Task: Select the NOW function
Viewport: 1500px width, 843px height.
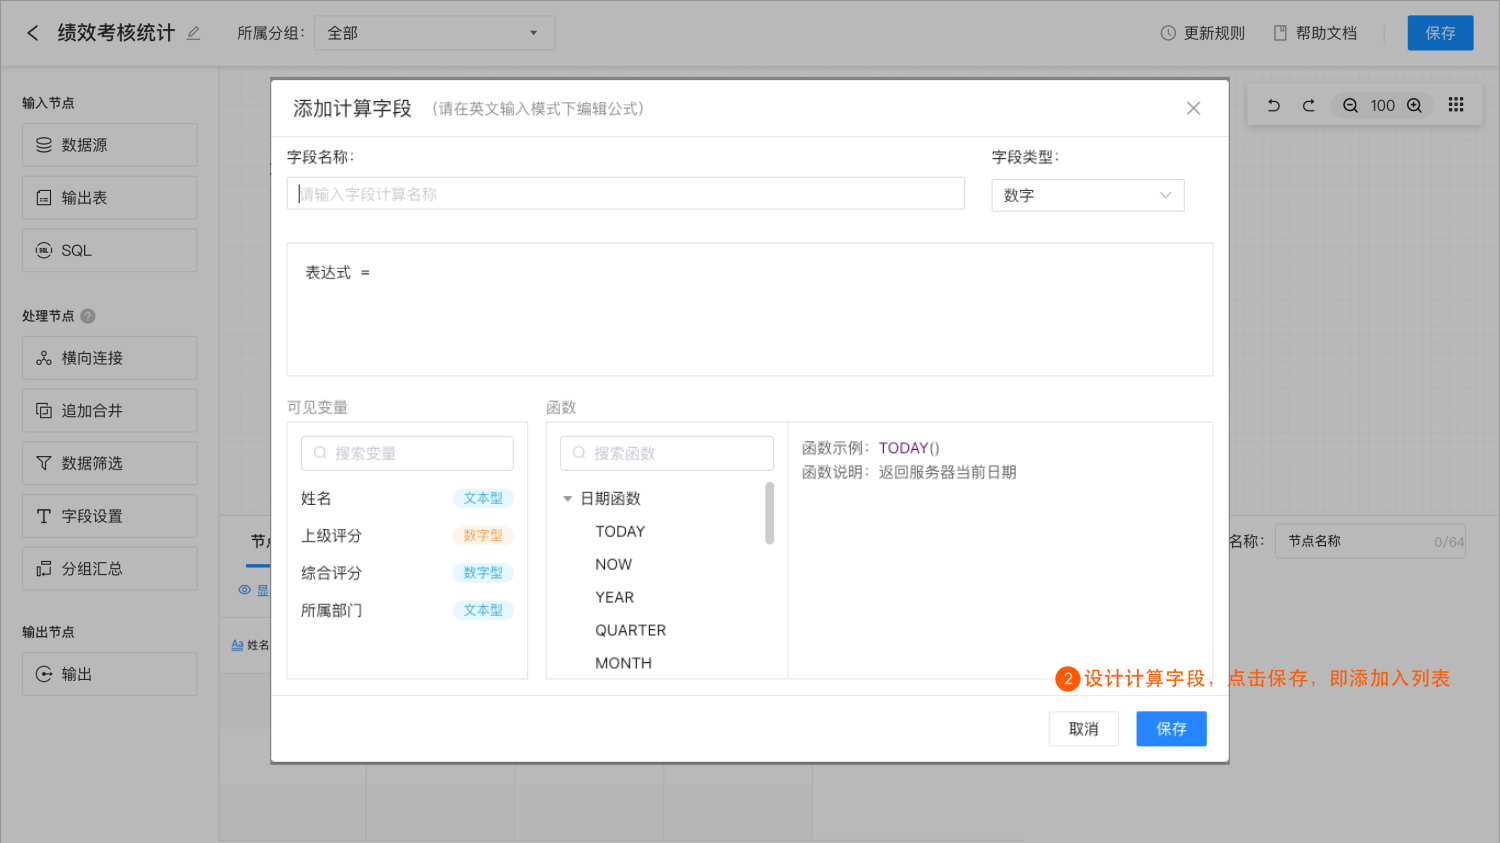Action: [613, 564]
